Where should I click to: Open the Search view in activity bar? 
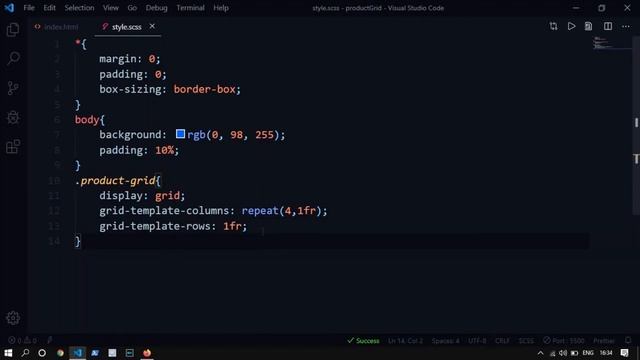13,59
